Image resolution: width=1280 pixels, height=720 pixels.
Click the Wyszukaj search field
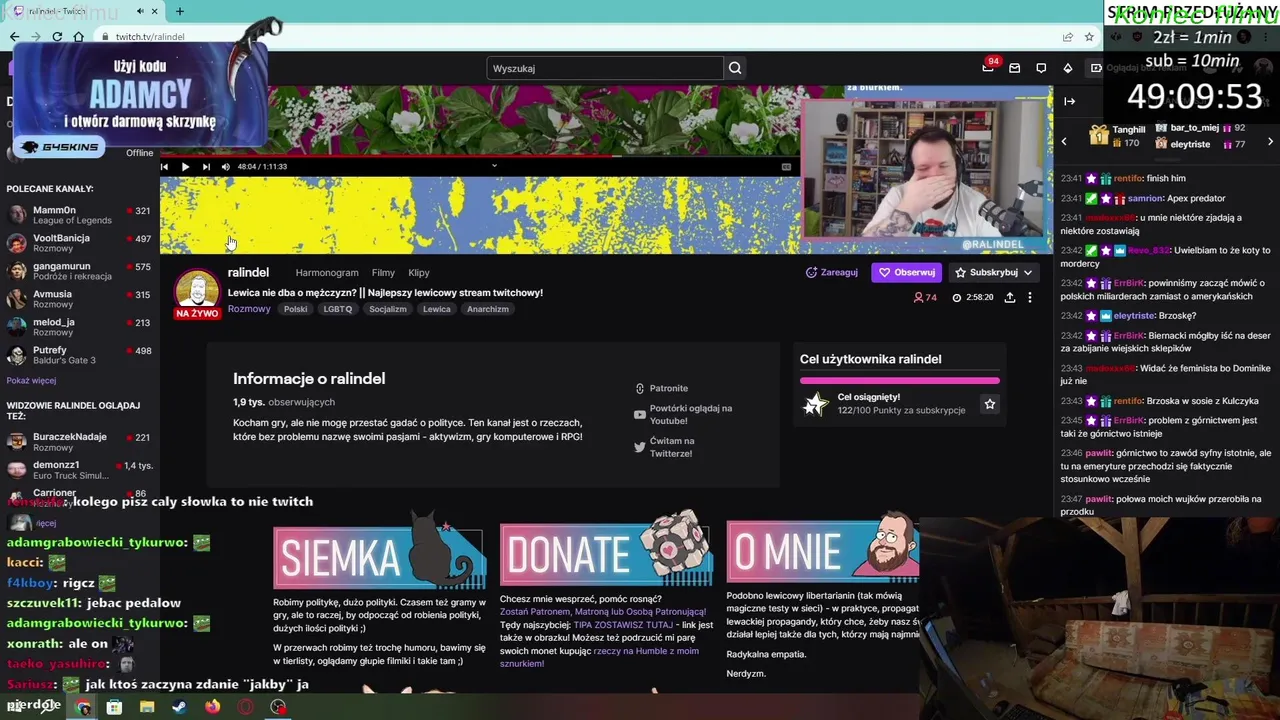tap(604, 68)
